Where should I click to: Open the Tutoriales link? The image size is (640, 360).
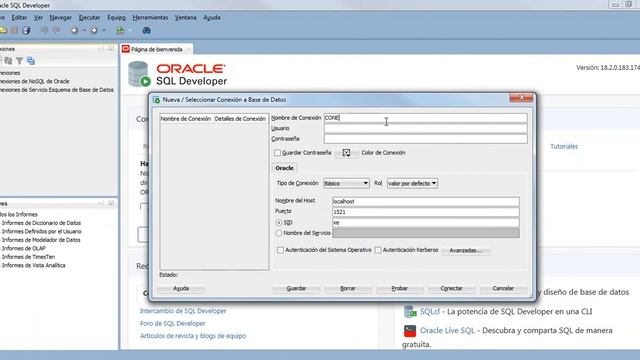[564, 147]
